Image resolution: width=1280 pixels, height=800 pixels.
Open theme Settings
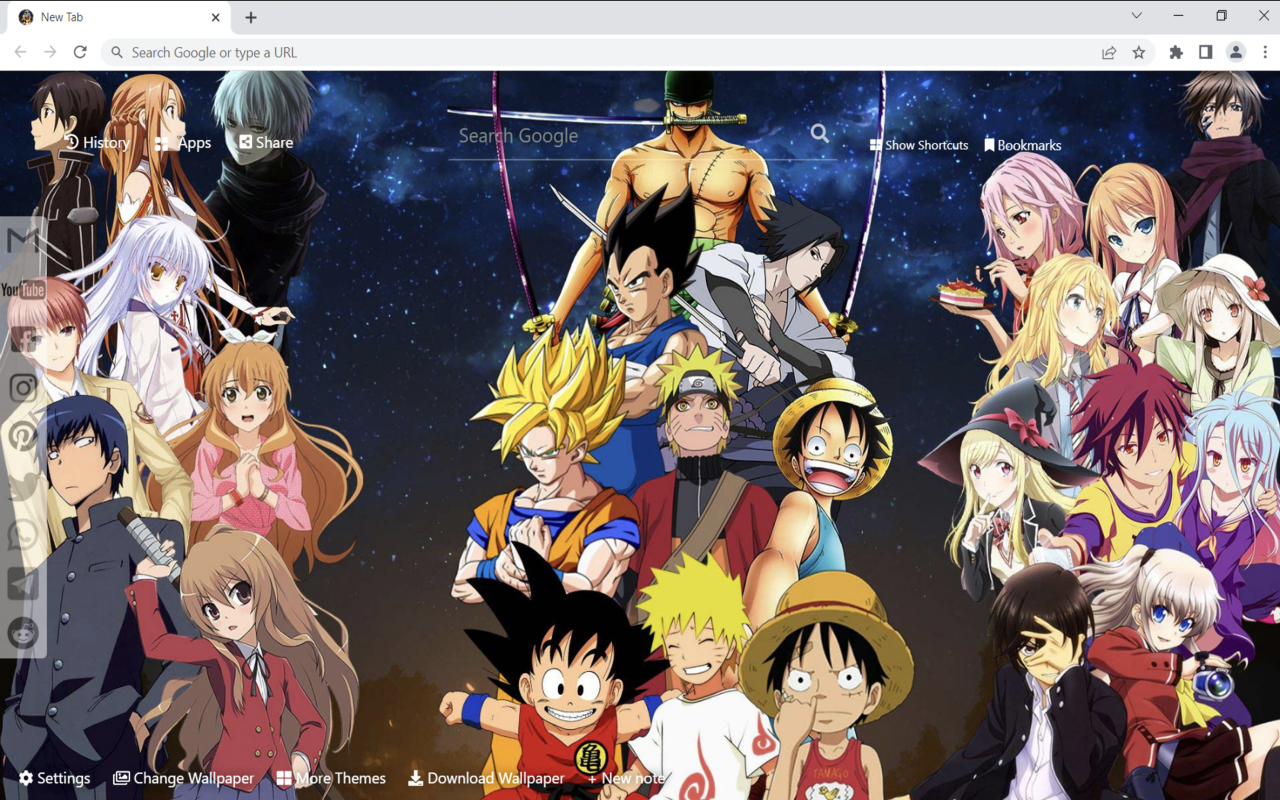click(x=55, y=778)
